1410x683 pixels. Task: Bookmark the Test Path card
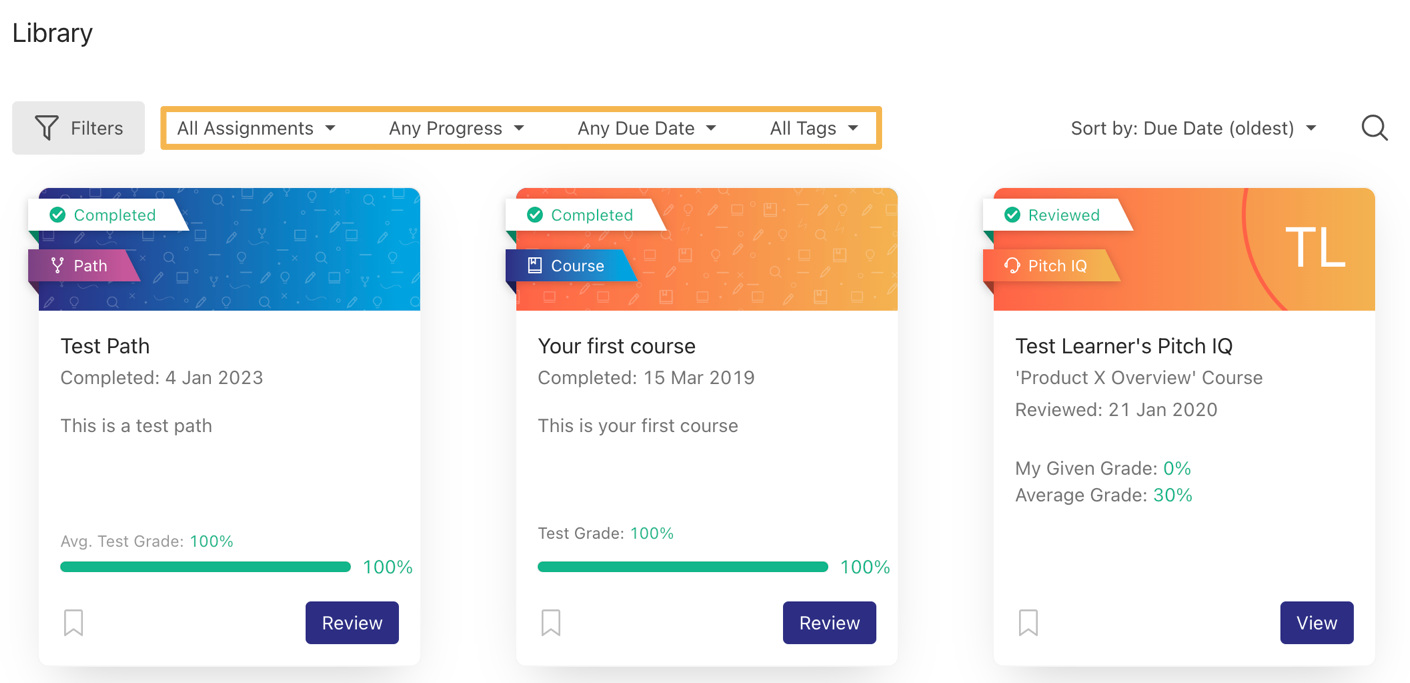(x=73, y=622)
